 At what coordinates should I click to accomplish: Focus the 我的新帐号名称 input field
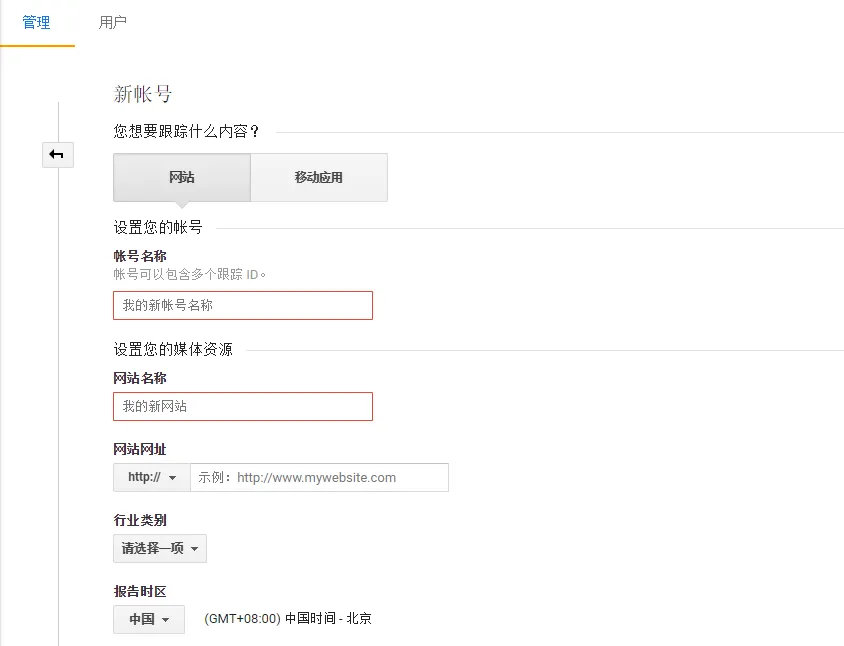tap(243, 305)
